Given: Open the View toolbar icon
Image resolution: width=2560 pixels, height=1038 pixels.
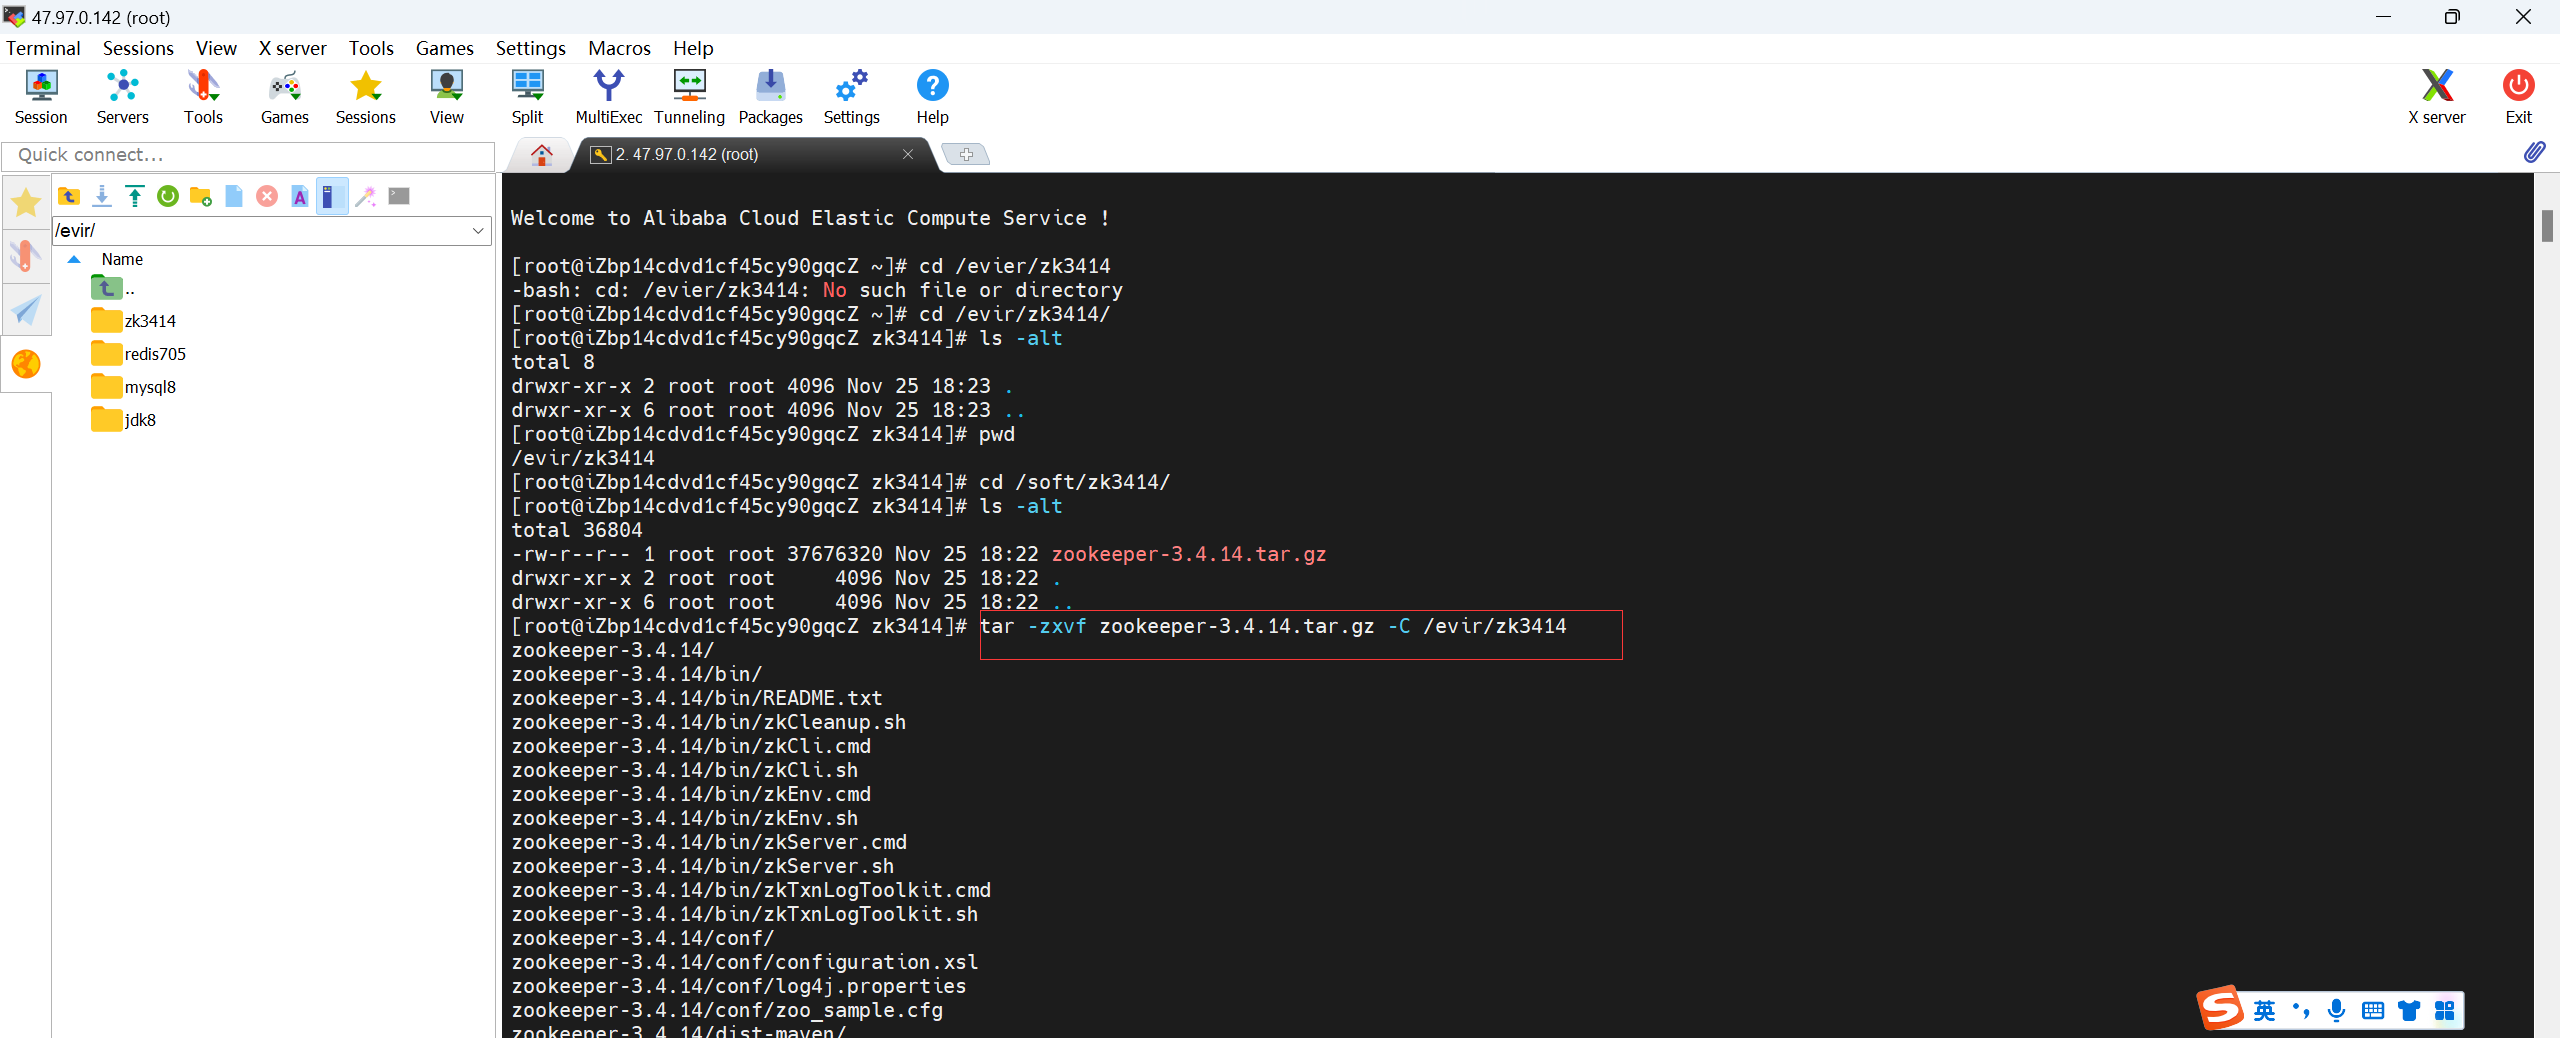Looking at the screenshot, I should click(447, 97).
